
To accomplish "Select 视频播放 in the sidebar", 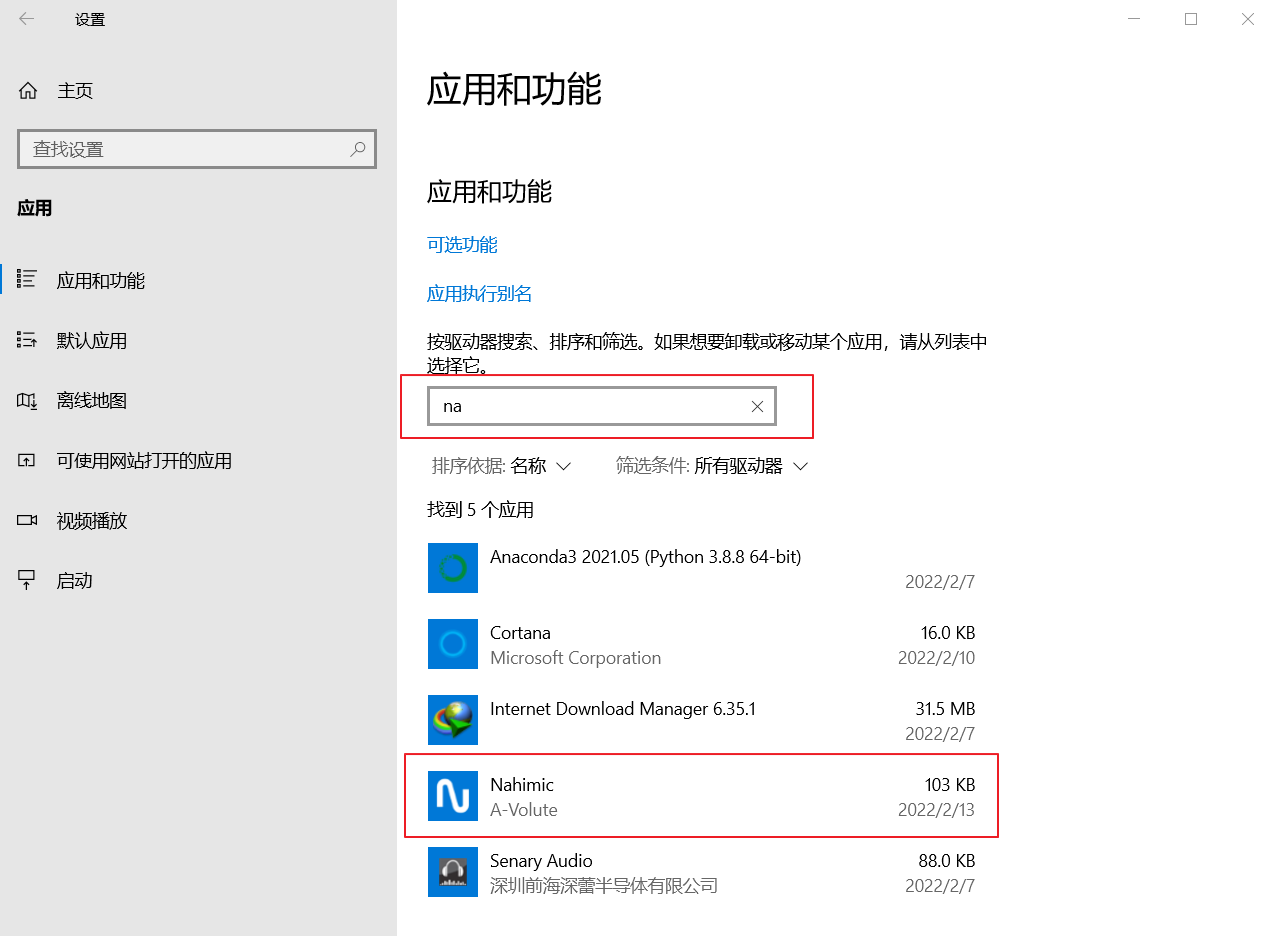I will point(92,521).
